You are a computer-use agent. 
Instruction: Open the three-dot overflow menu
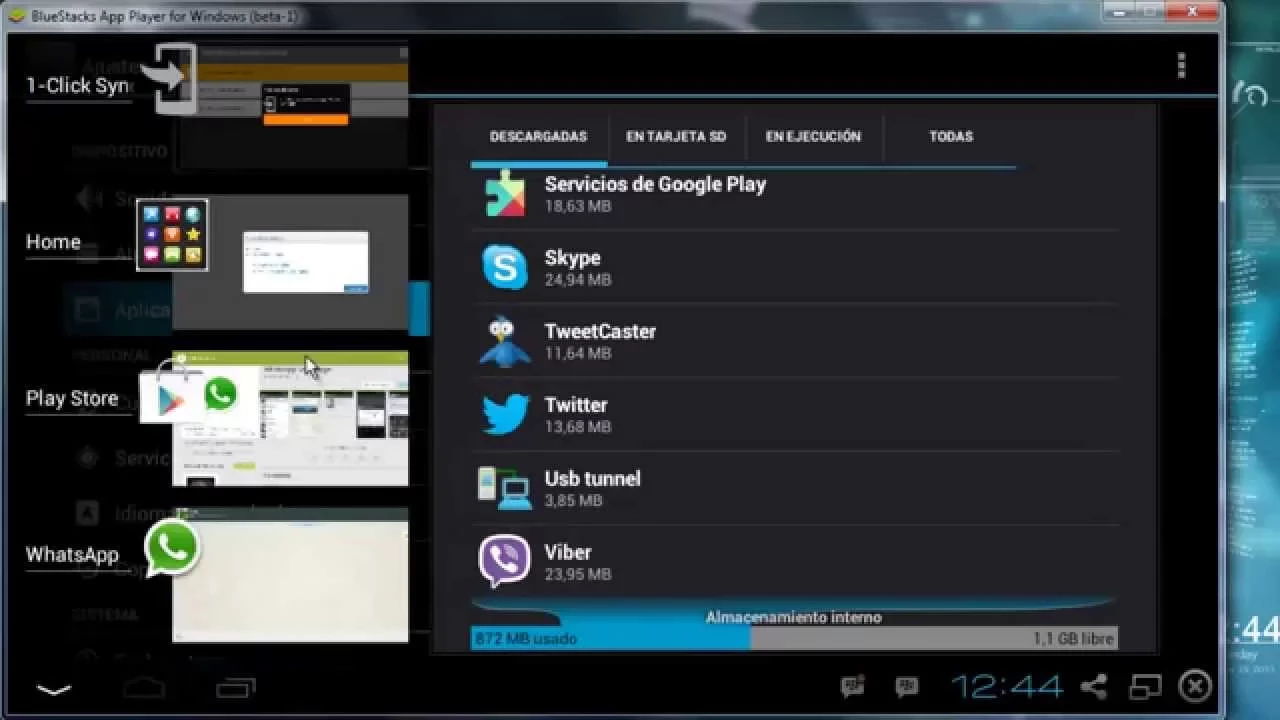tap(1181, 66)
